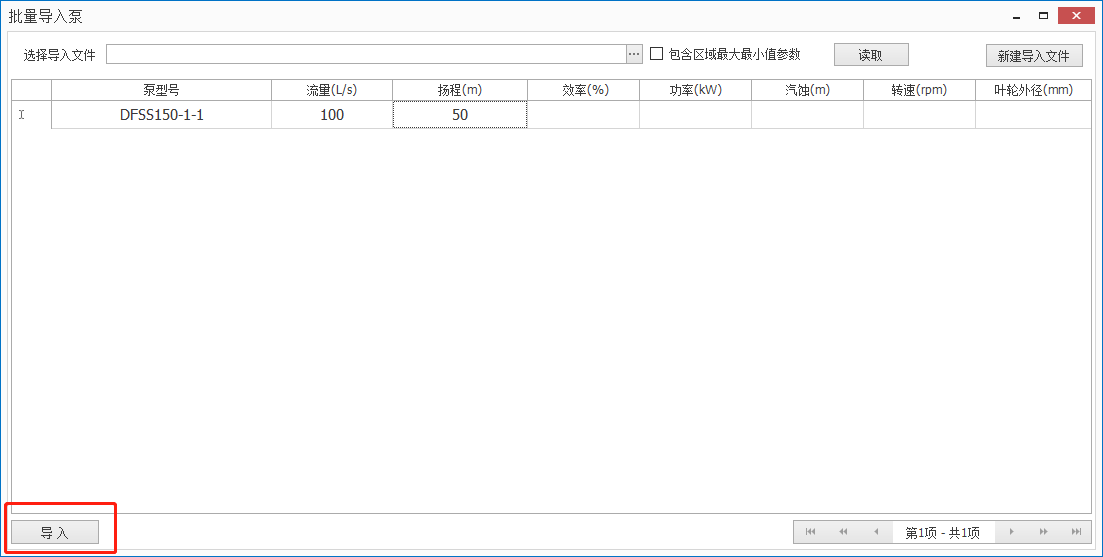Click empty 叶轮外径(mm) cell in DFSS150-1-1 row

tap(1033, 115)
